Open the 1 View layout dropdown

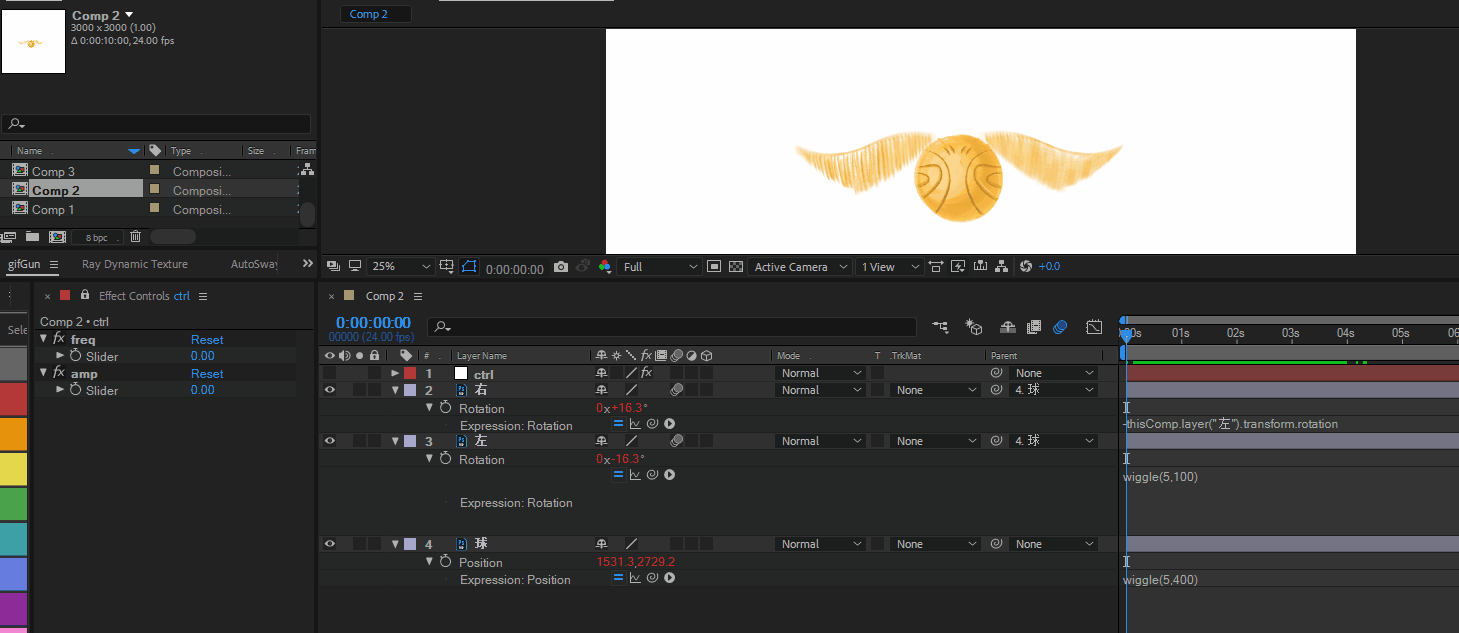[x=890, y=267]
